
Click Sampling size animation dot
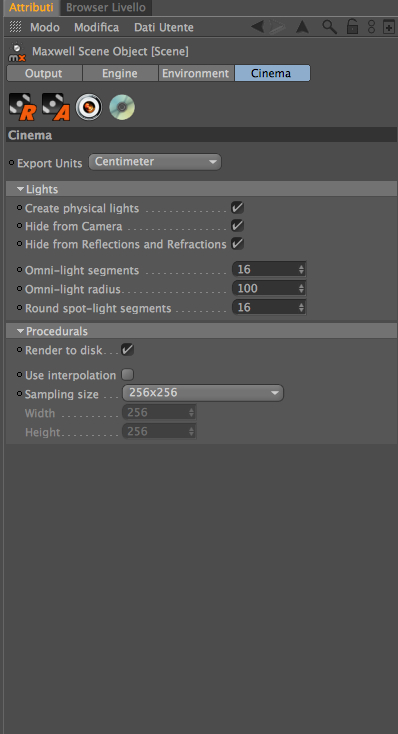[20, 394]
